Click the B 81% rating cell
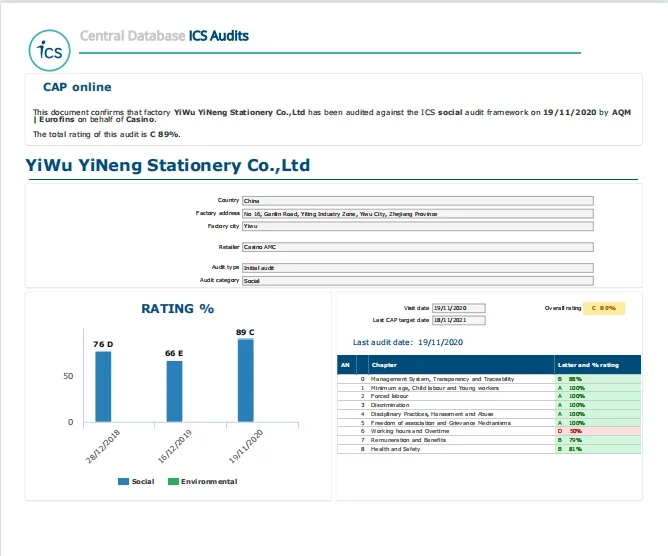 click(598, 449)
